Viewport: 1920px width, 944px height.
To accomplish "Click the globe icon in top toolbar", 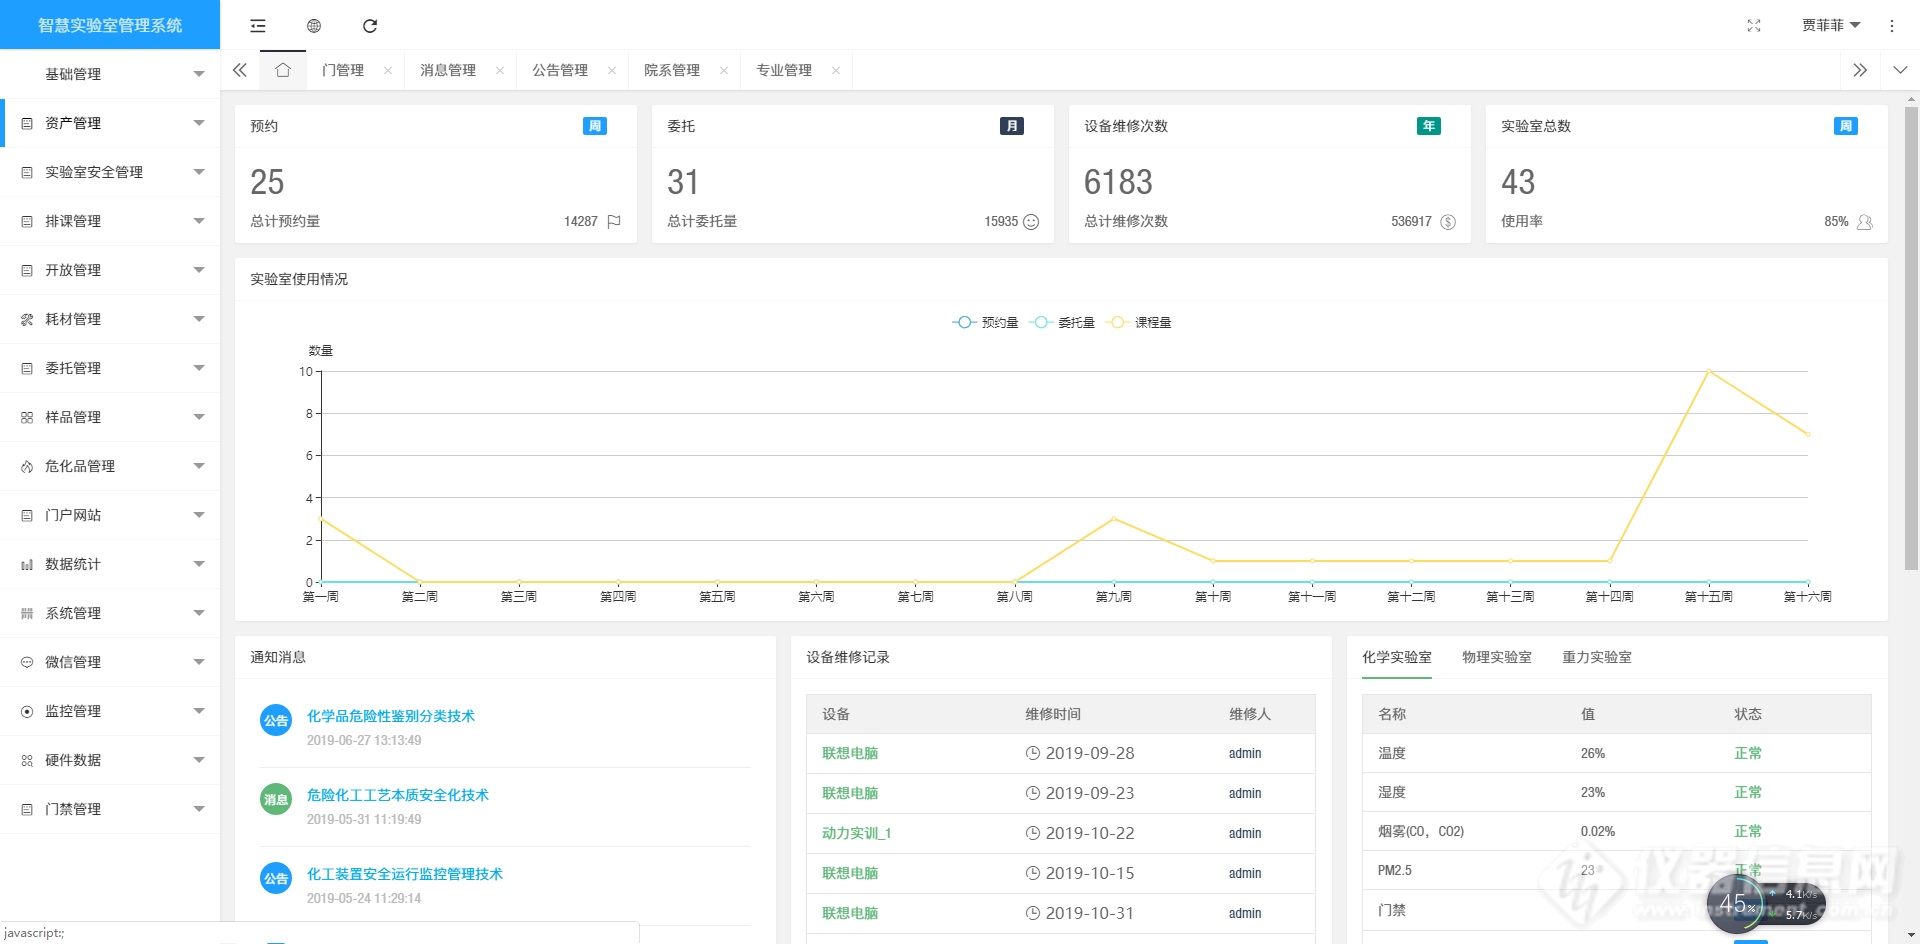I will click(x=314, y=26).
